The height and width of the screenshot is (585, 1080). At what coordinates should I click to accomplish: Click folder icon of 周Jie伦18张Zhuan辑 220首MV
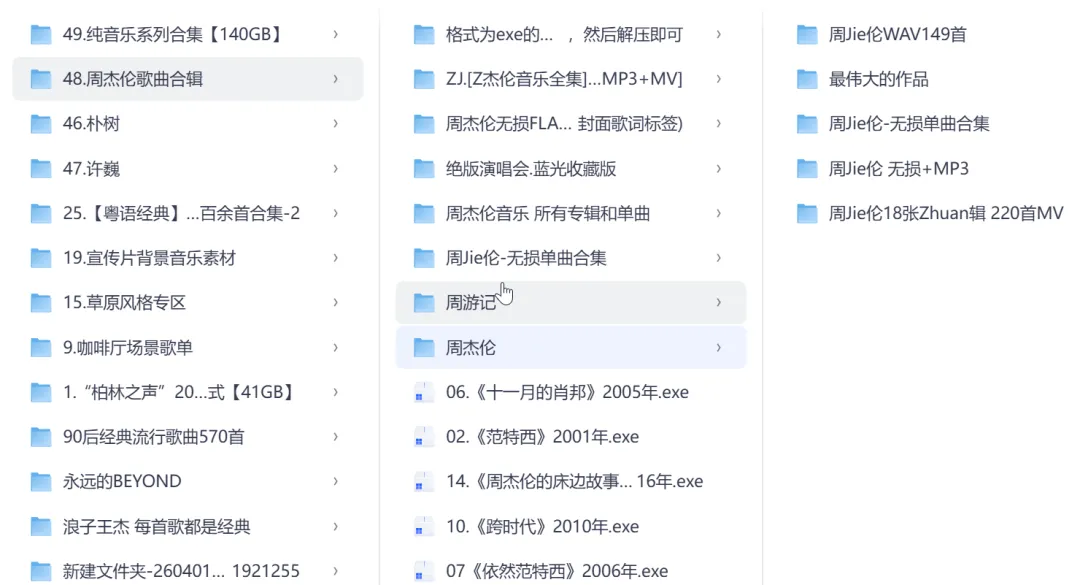pos(807,214)
